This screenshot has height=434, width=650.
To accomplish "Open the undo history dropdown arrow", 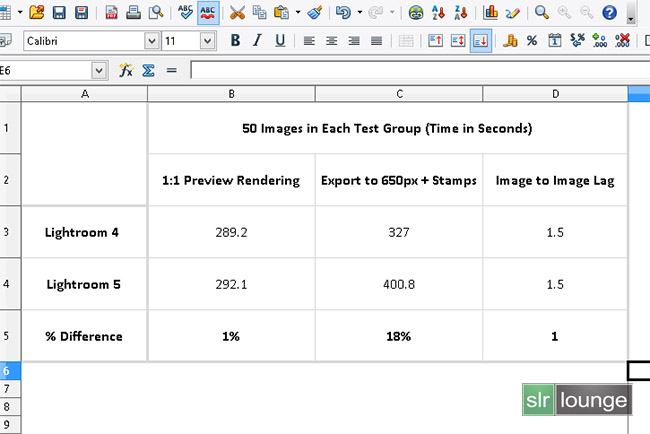I will pos(360,12).
